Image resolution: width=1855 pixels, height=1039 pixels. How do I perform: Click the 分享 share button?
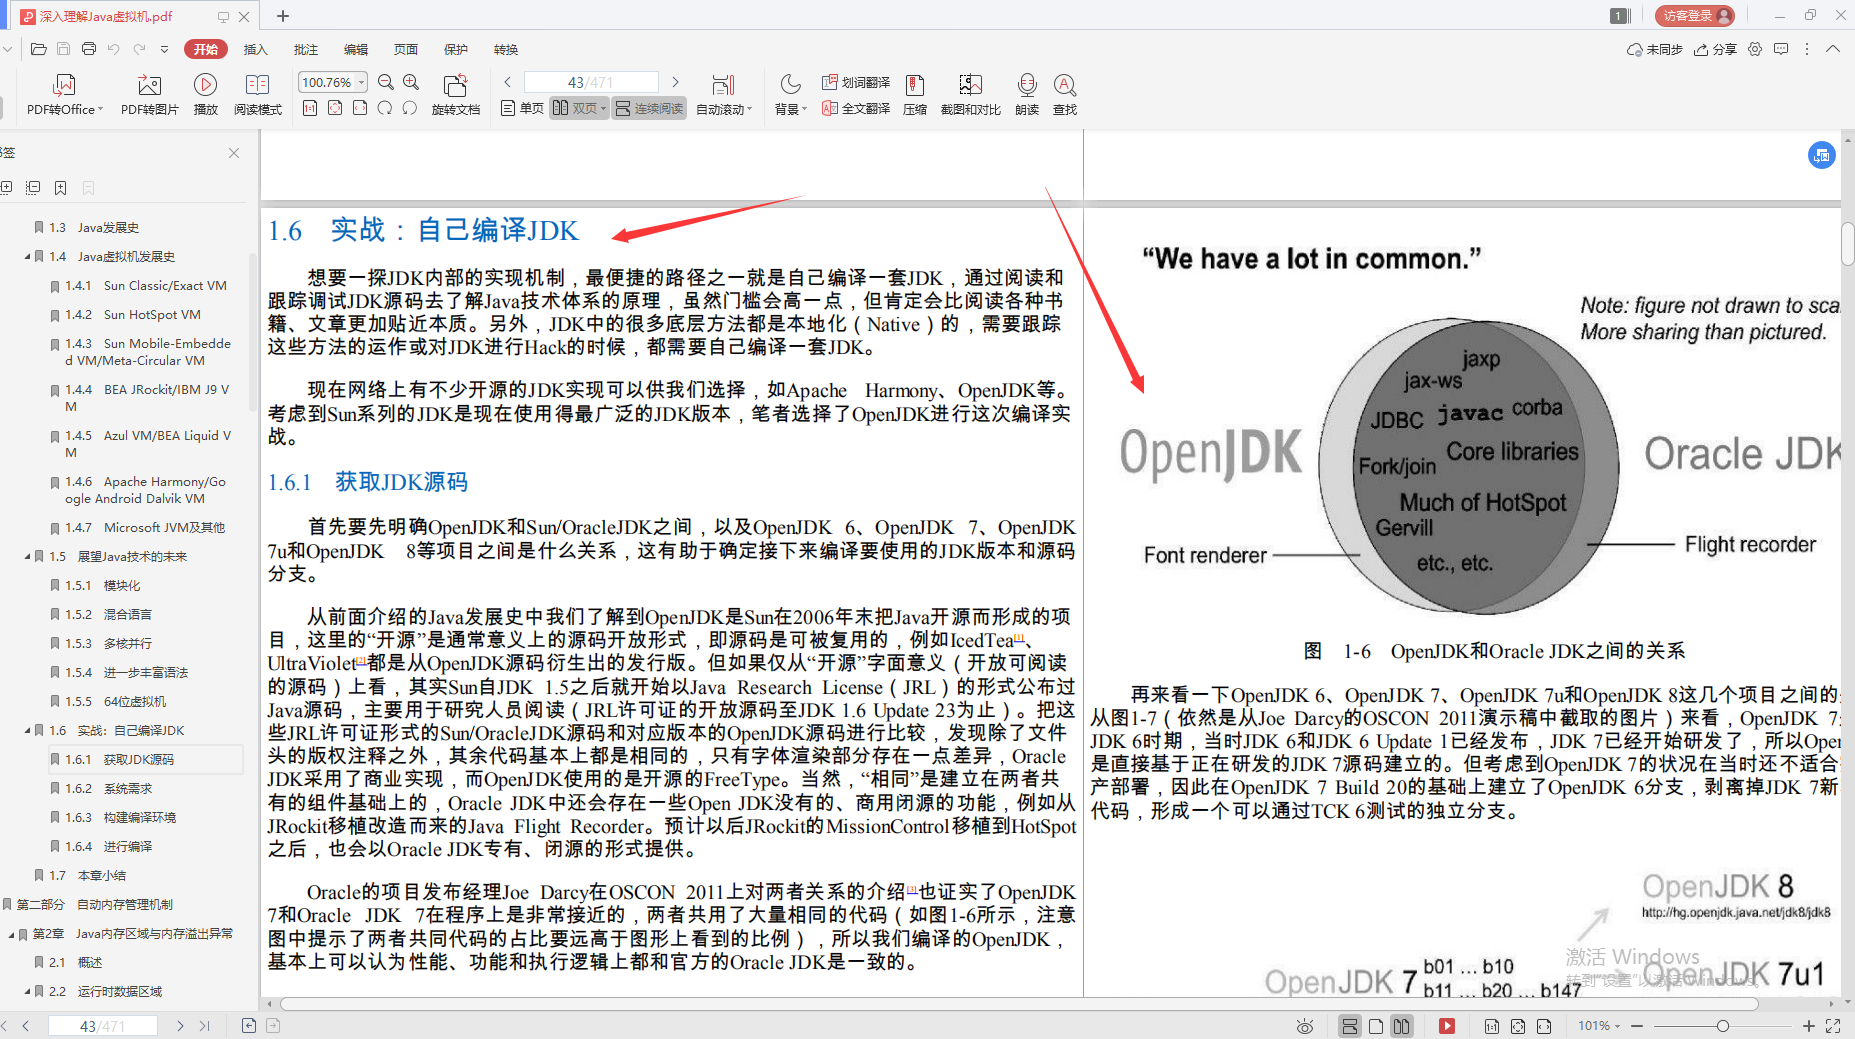point(1715,49)
